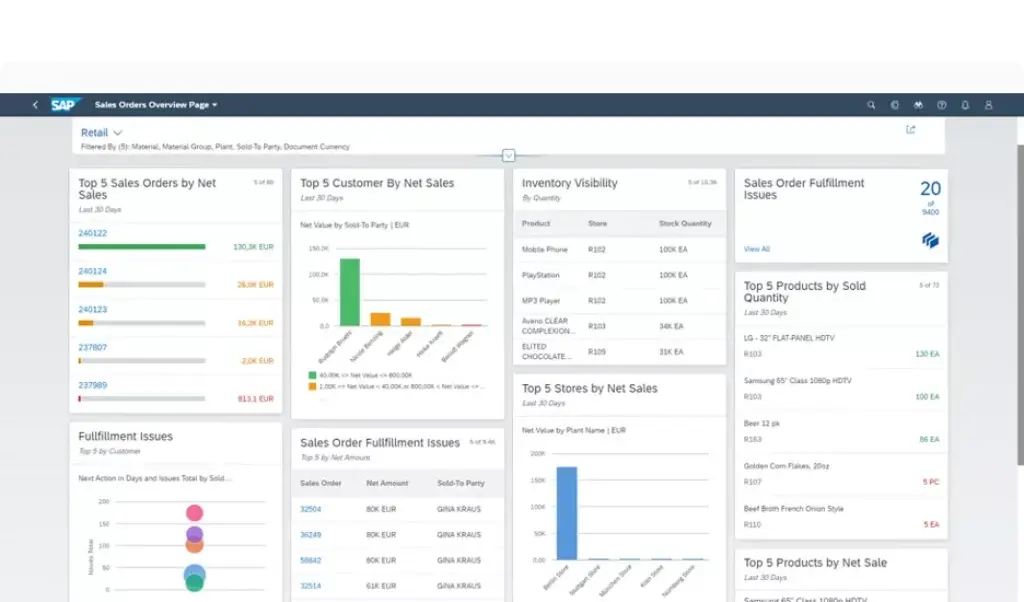This screenshot has width=1024, height=602.
Task: Open the user profile icon
Action: point(989,104)
